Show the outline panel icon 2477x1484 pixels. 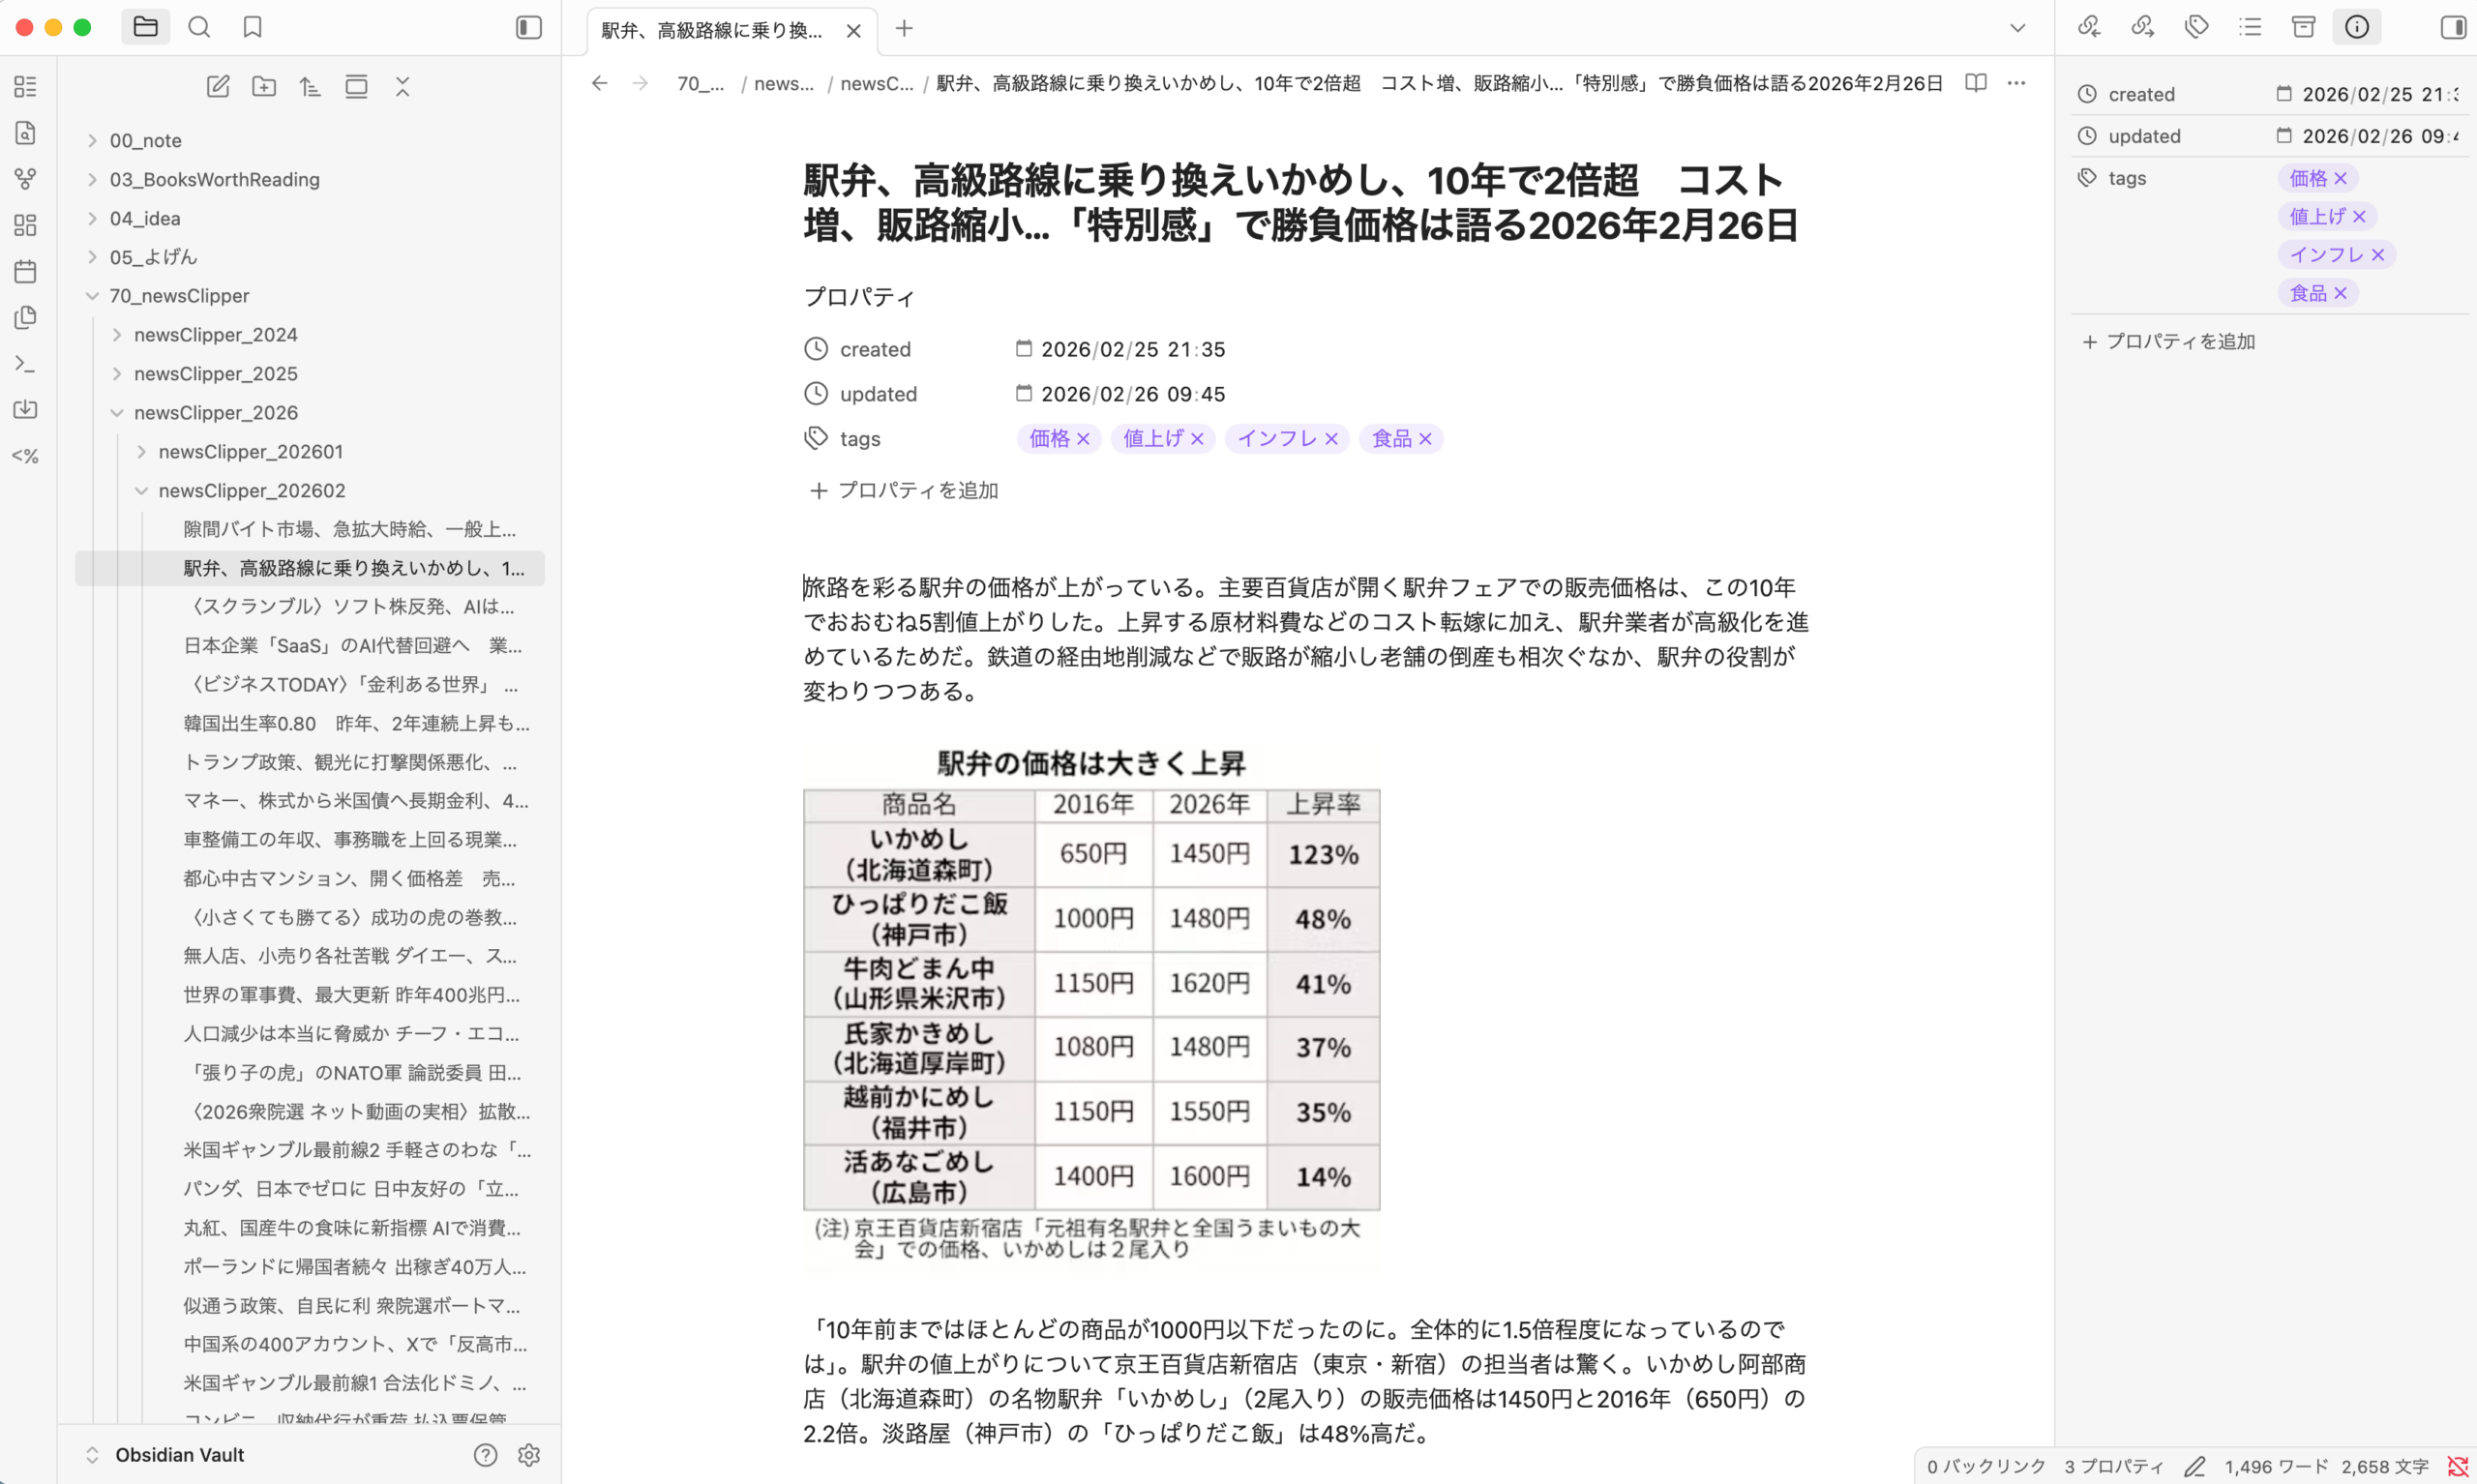click(2250, 27)
